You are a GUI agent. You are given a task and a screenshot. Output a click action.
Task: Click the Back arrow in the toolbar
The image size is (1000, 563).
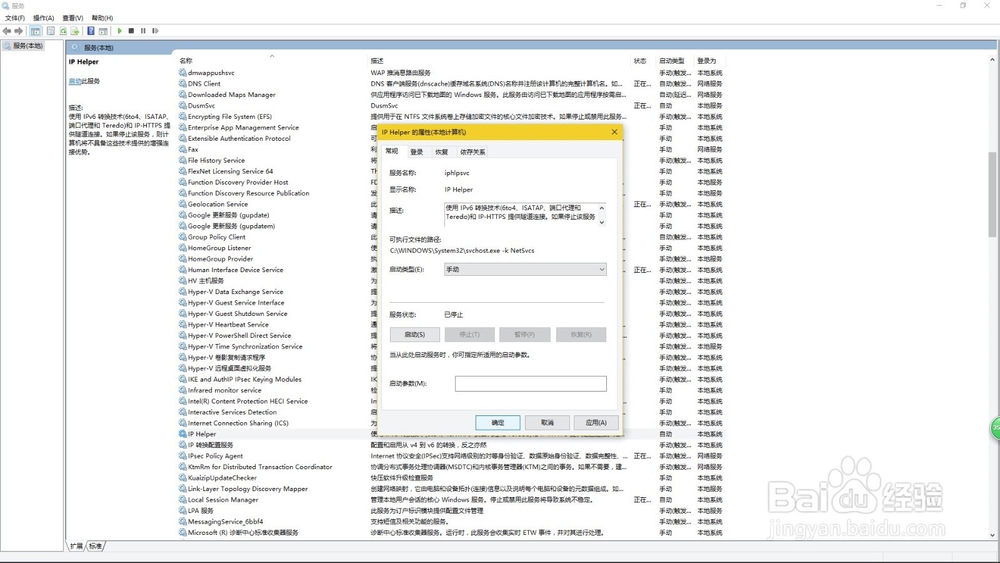click(x=7, y=31)
